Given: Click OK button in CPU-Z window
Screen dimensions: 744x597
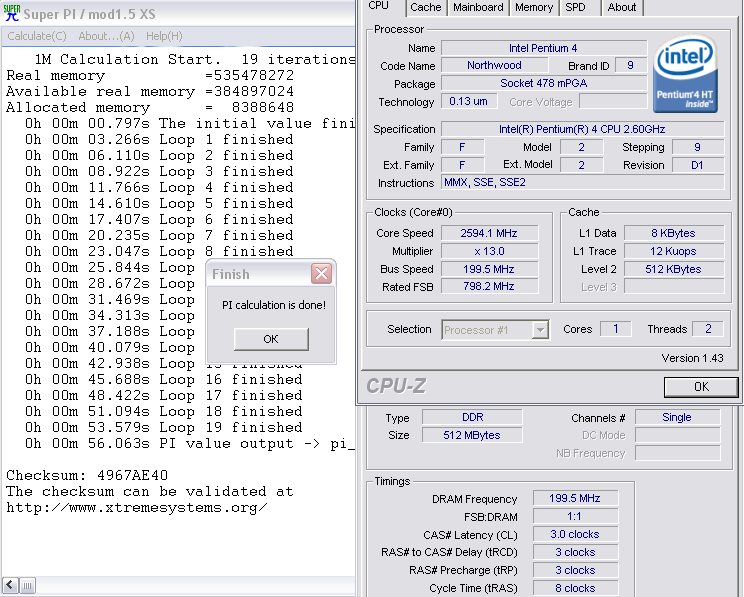Looking at the screenshot, I should click(x=701, y=387).
